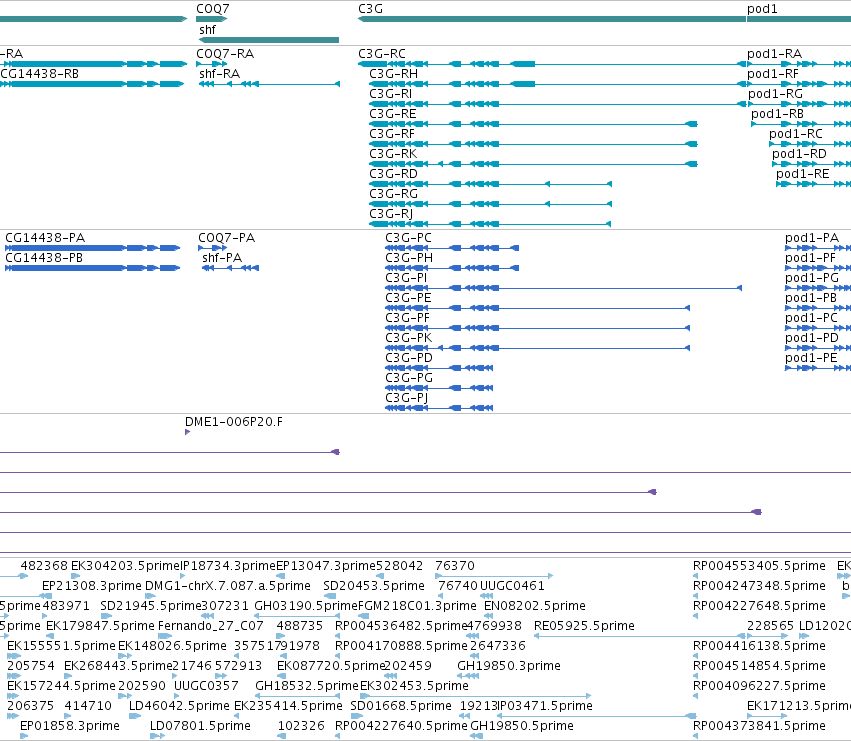851x741 pixels.
Task: Open protein pod1-PE
Action: point(811,358)
